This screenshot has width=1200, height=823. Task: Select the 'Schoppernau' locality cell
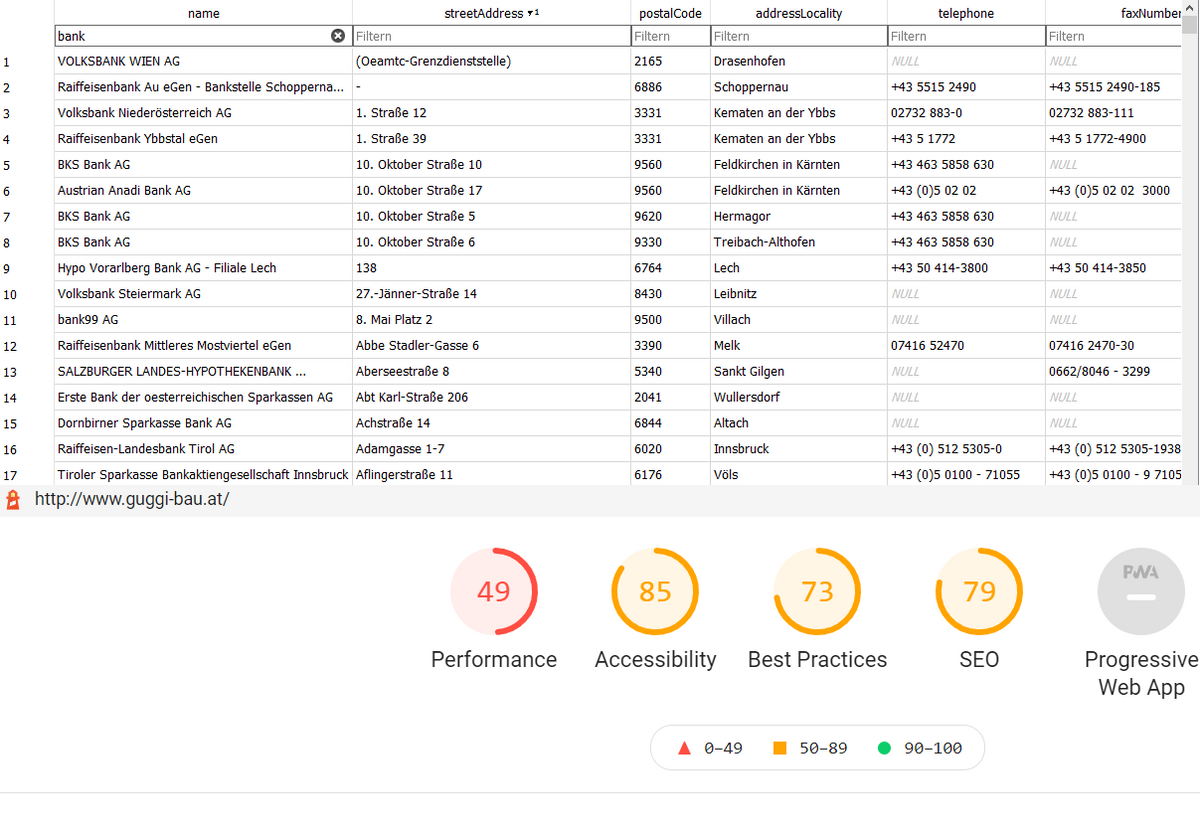798,87
